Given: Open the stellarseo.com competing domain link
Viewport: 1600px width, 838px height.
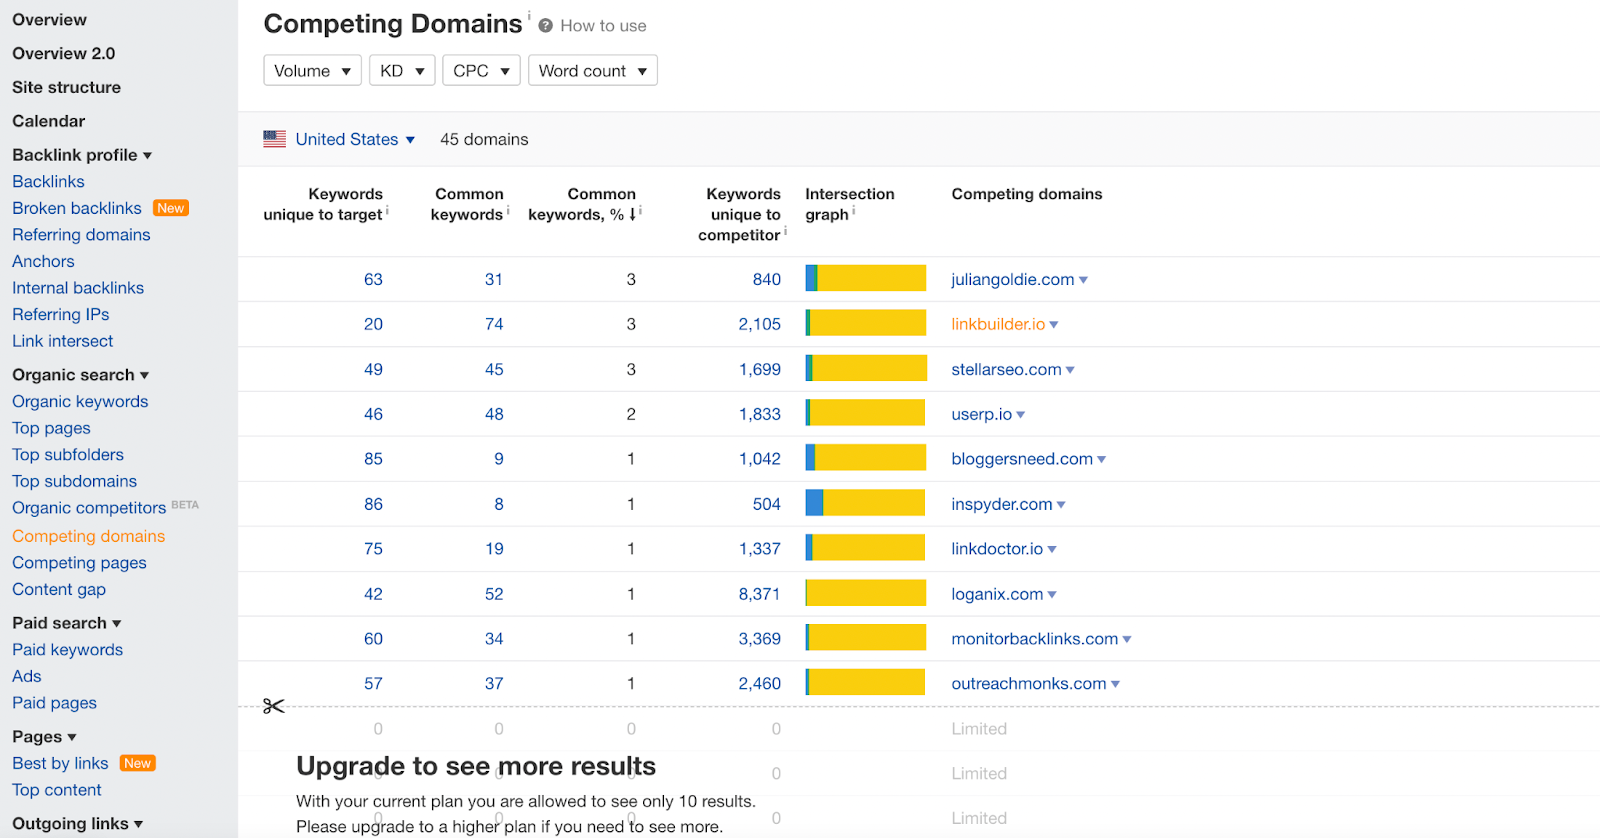Looking at the screenshot, I should click(x=1006, y=370).
